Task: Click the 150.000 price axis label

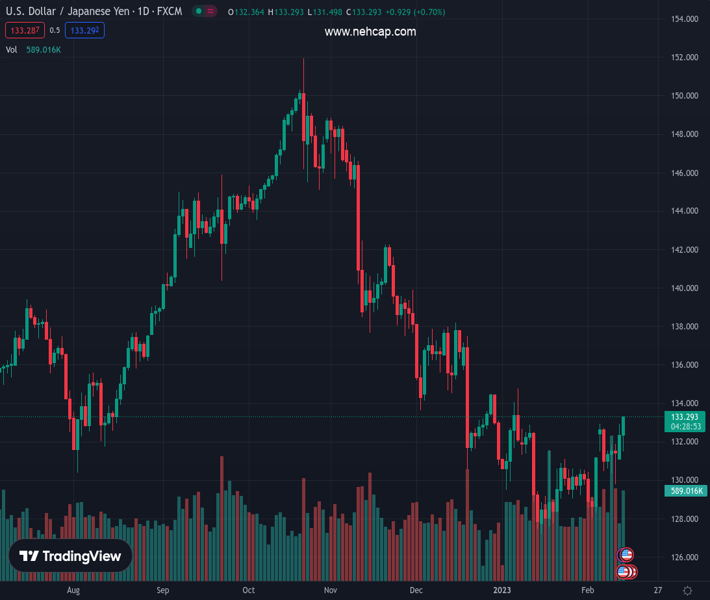Action: pos(685,96)
